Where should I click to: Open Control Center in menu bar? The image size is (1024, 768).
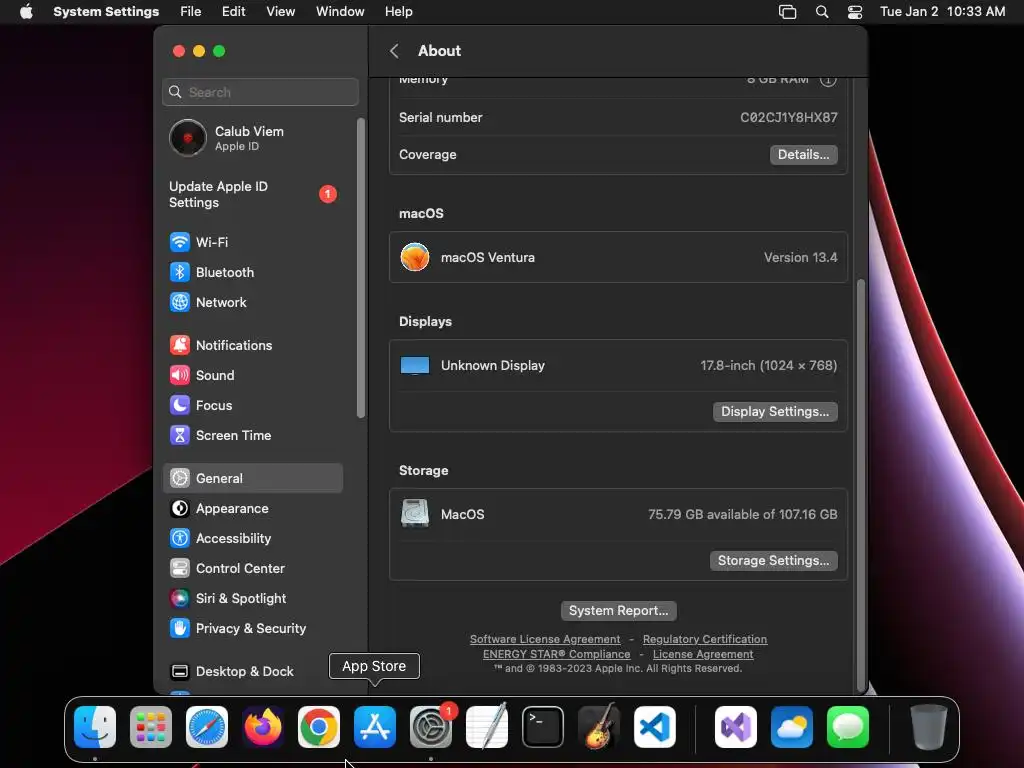855,12
